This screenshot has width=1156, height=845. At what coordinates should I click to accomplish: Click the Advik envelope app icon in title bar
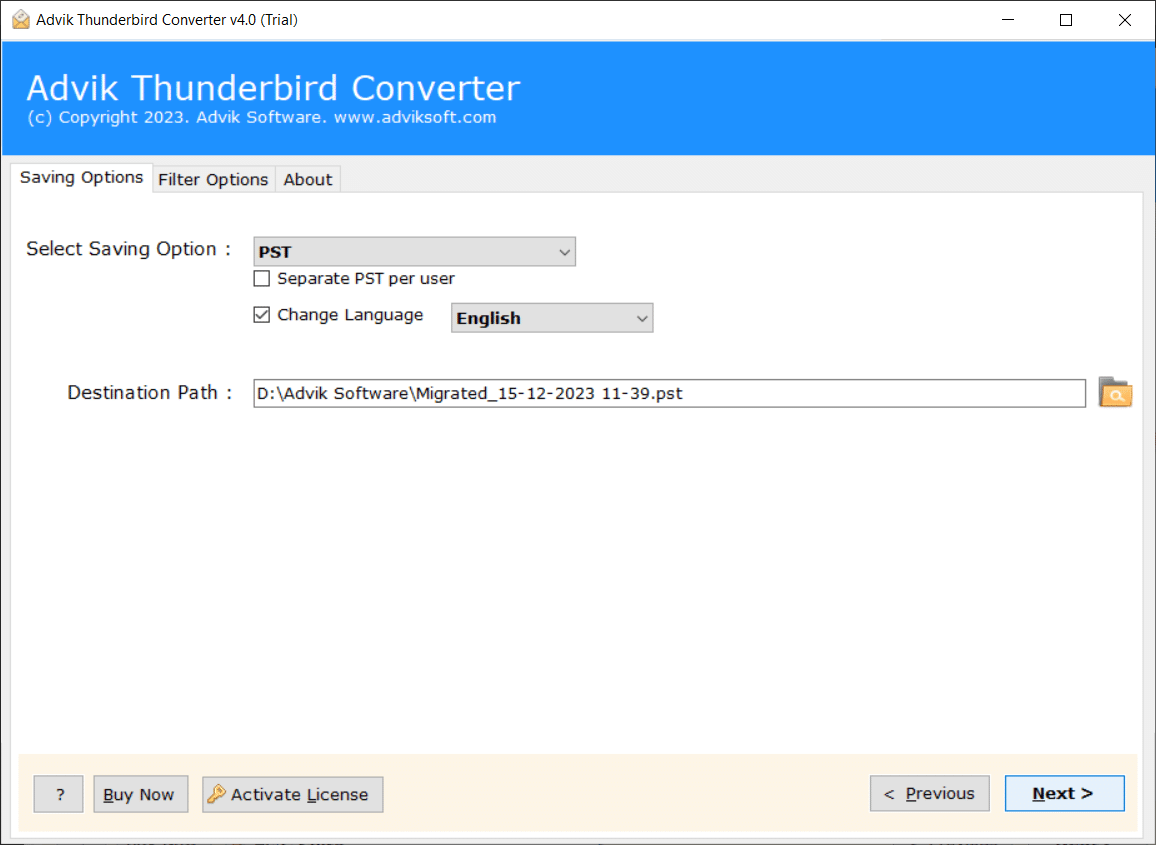click(x=21, y=19)
